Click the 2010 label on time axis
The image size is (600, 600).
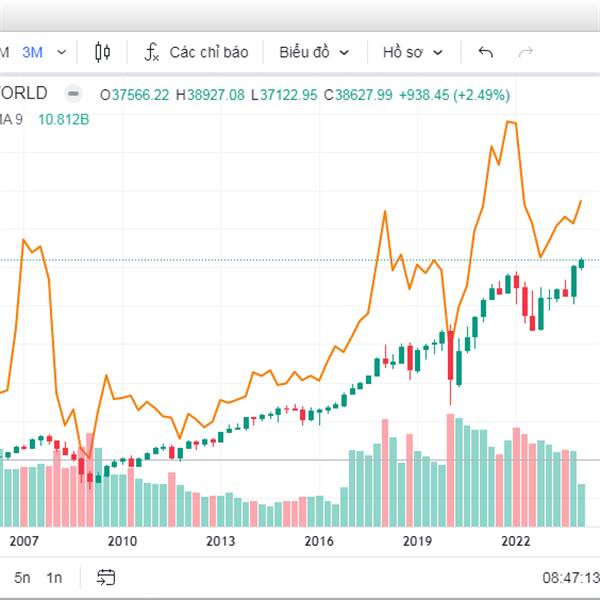(x=122, y=541)
